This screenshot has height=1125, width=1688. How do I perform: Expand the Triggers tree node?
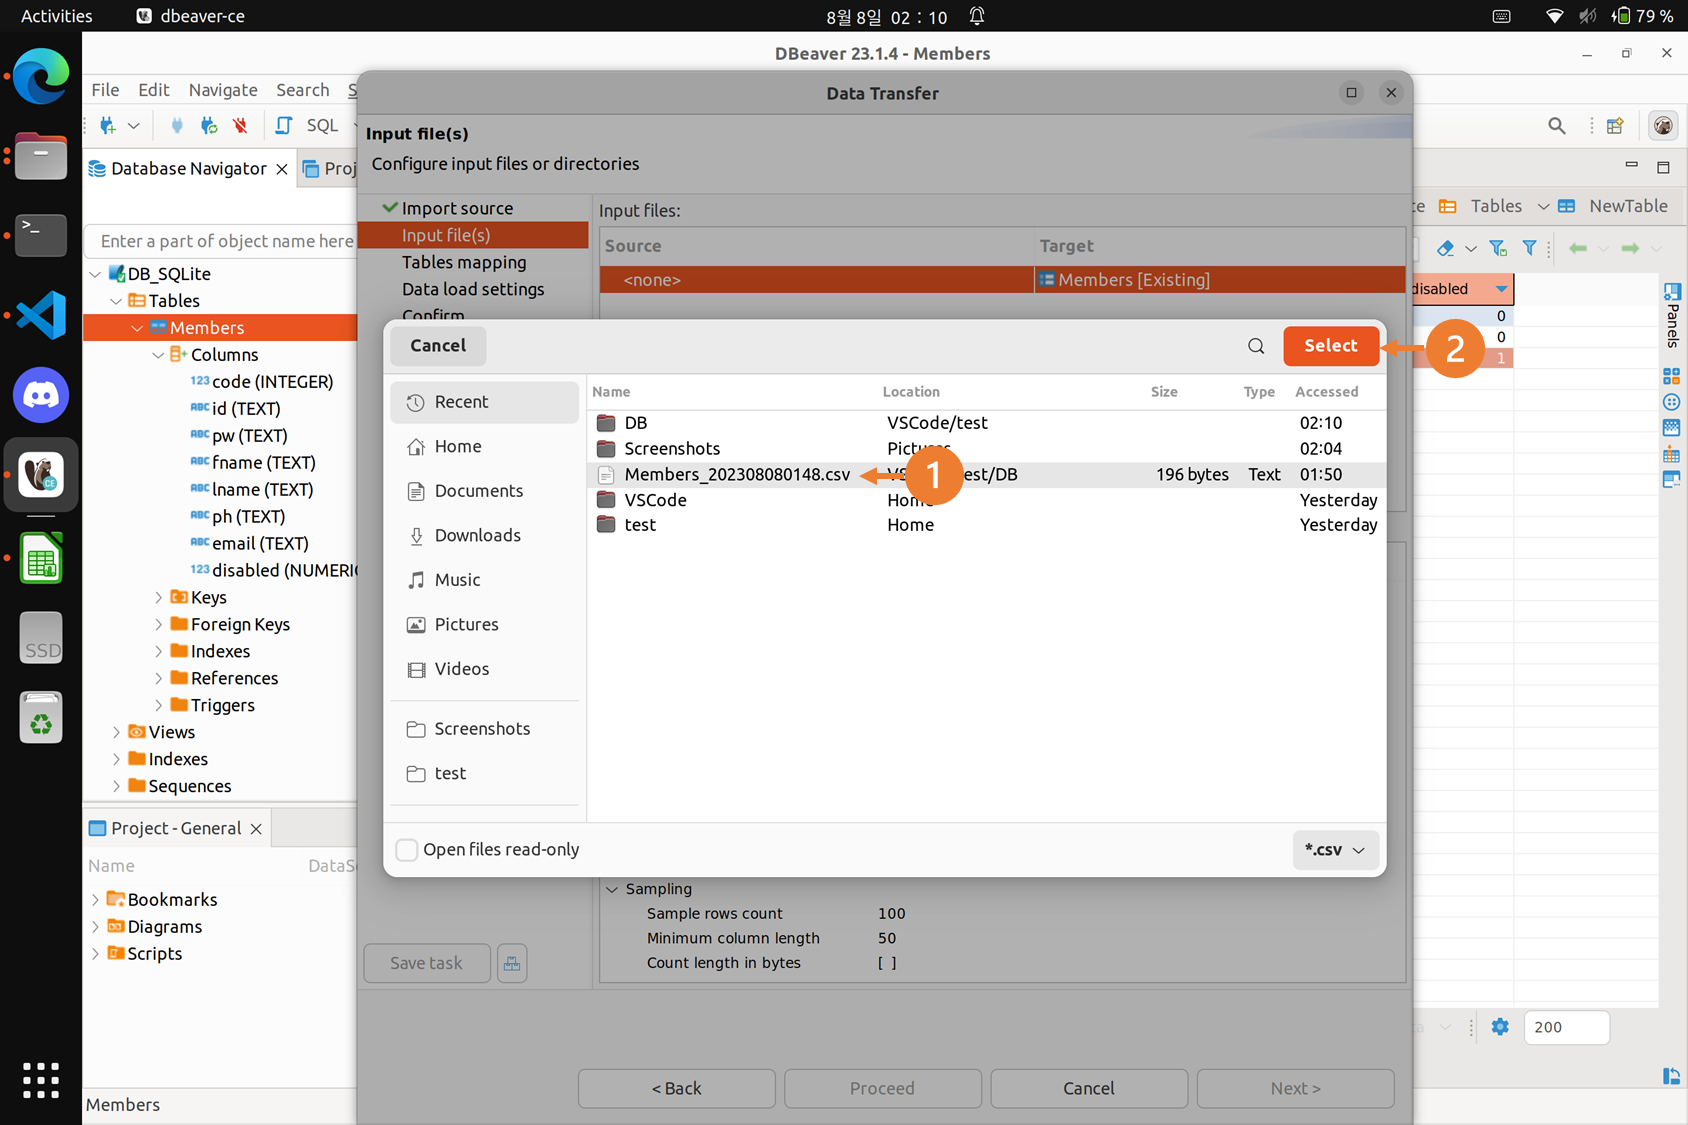click(158, 706)
